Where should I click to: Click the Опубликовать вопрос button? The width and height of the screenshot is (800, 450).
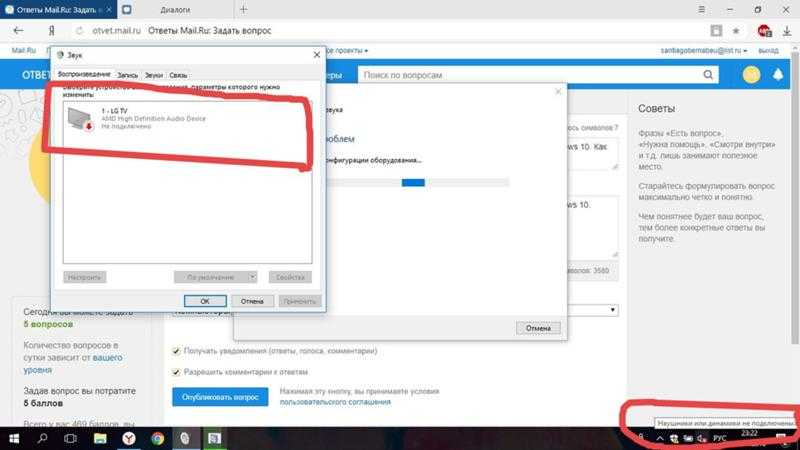(220, 397)
